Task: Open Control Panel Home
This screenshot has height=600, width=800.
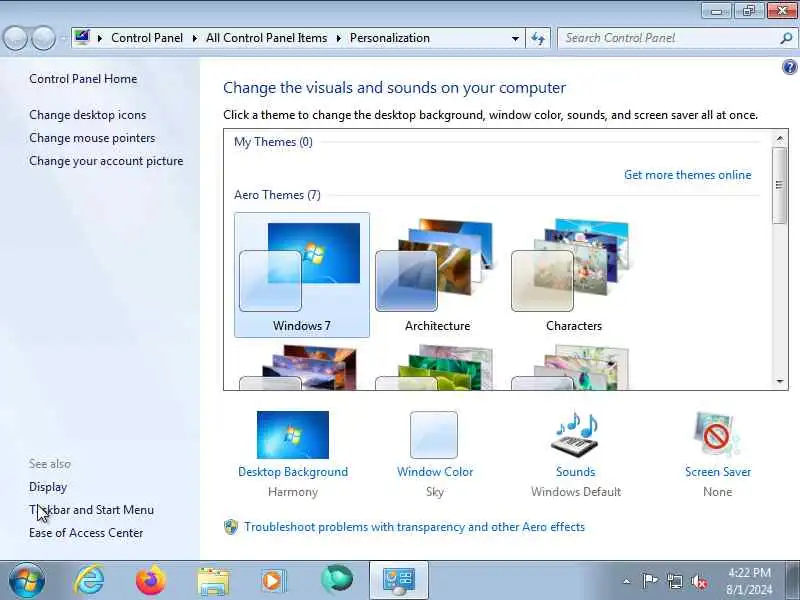Action: 83,79
